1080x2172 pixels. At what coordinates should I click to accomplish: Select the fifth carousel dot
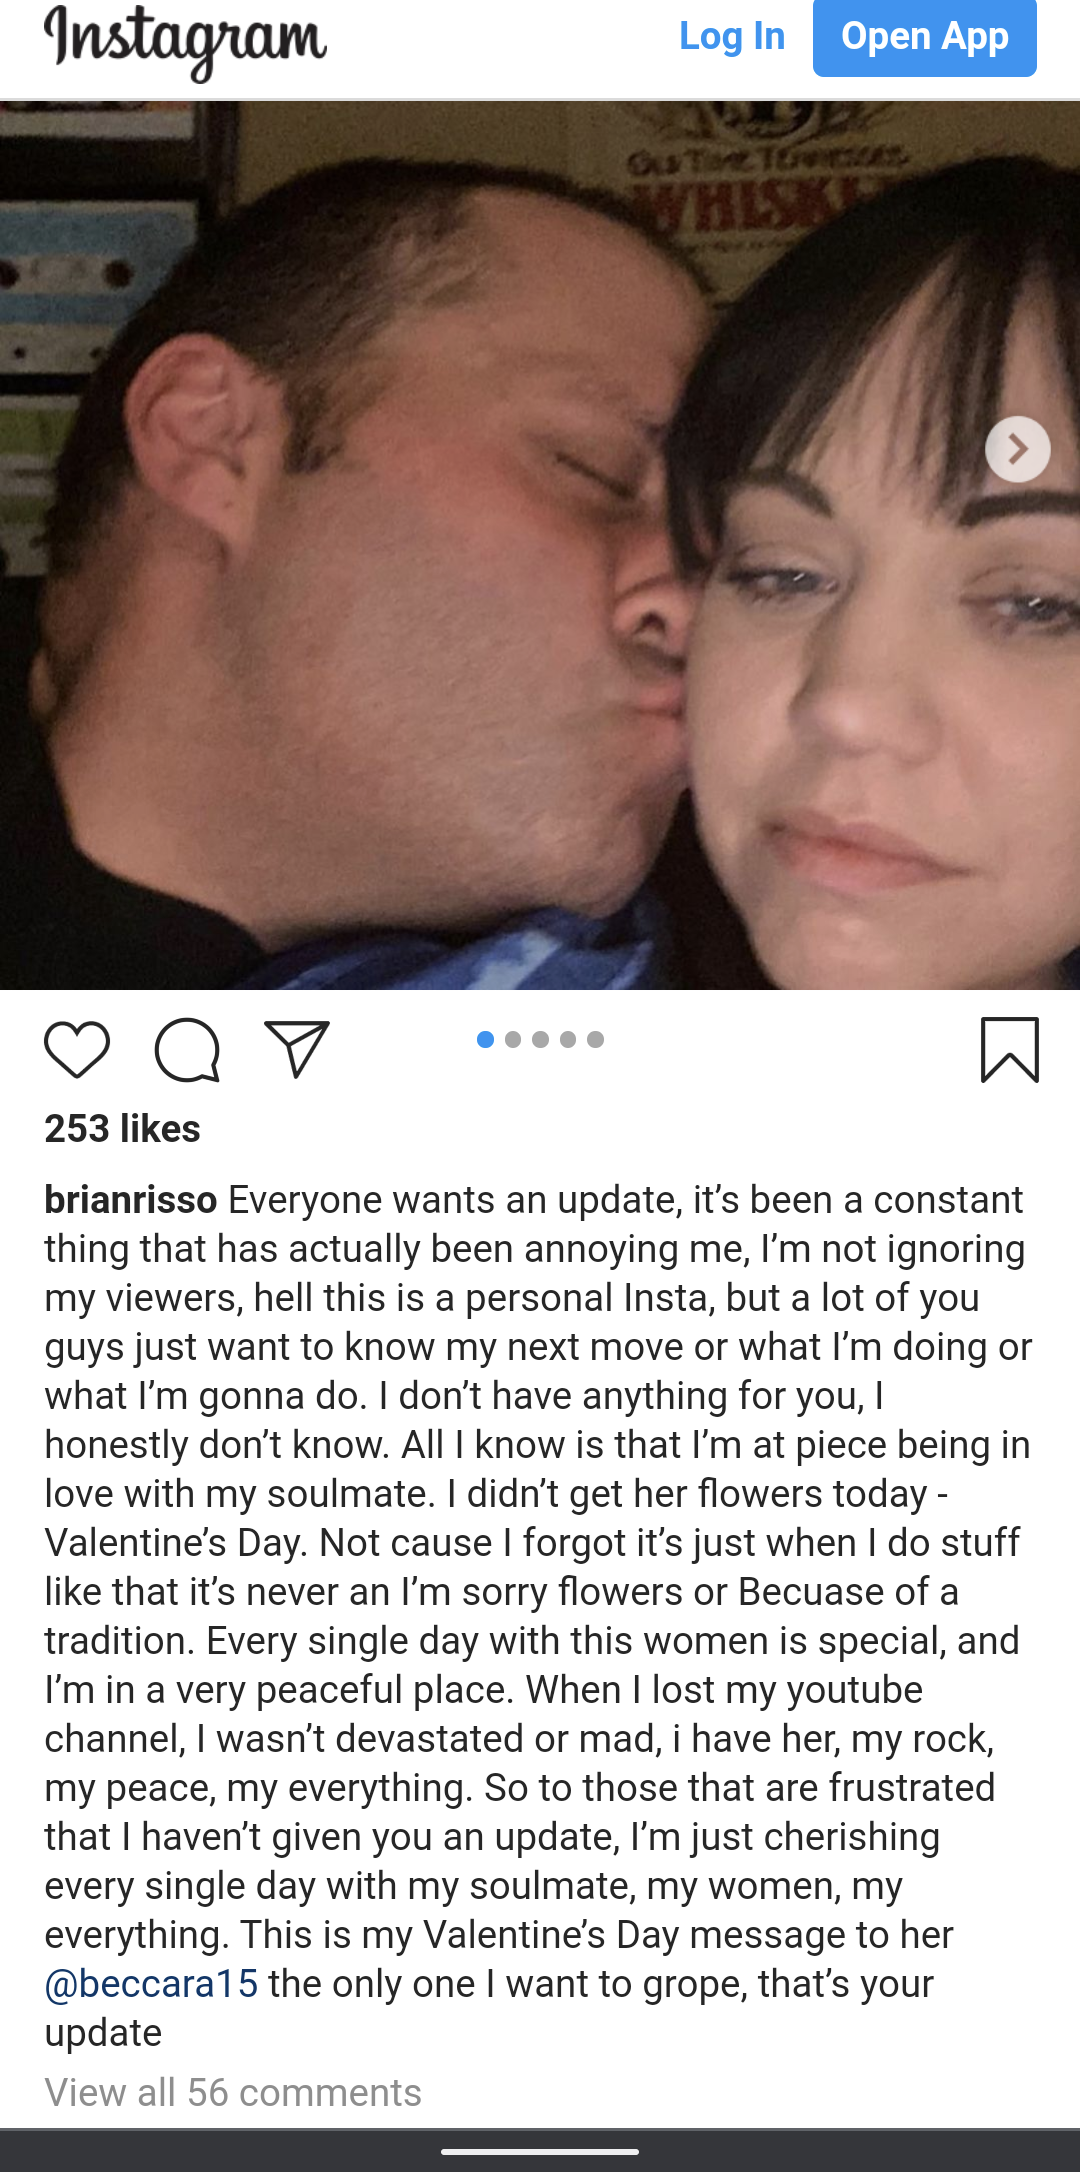(596, 1039)
